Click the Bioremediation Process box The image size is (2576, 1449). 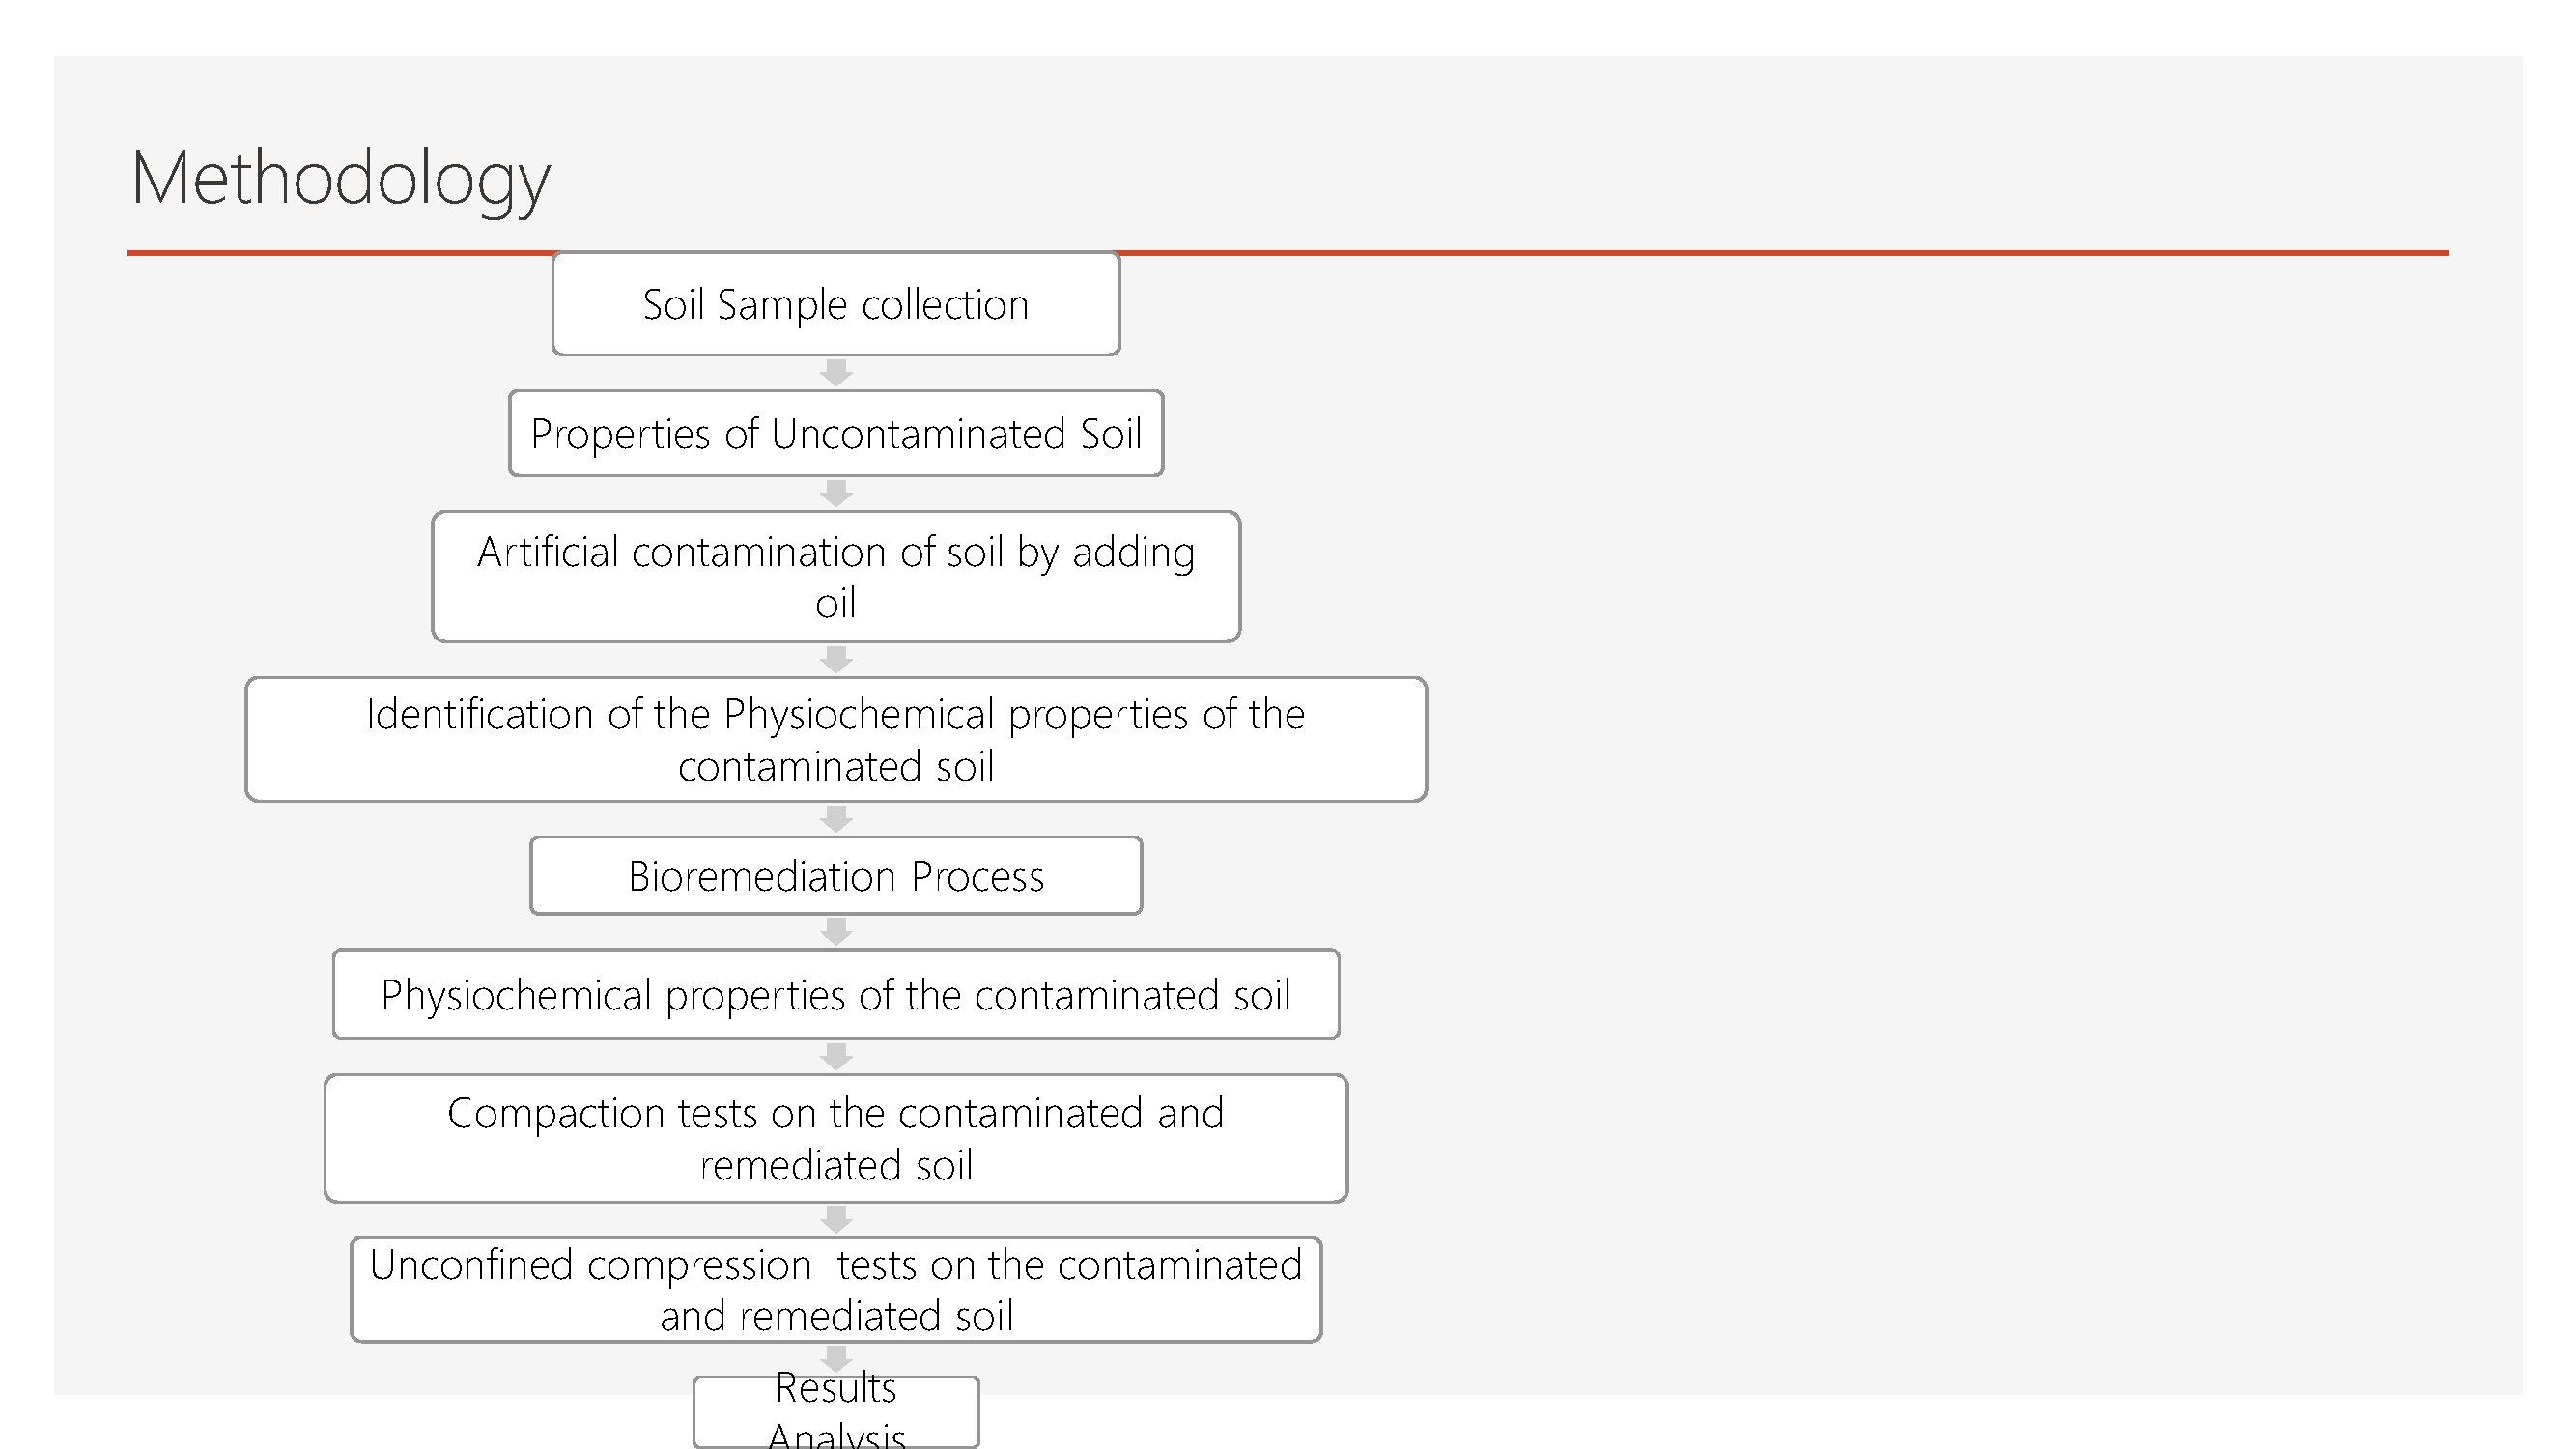coord(836,876)
